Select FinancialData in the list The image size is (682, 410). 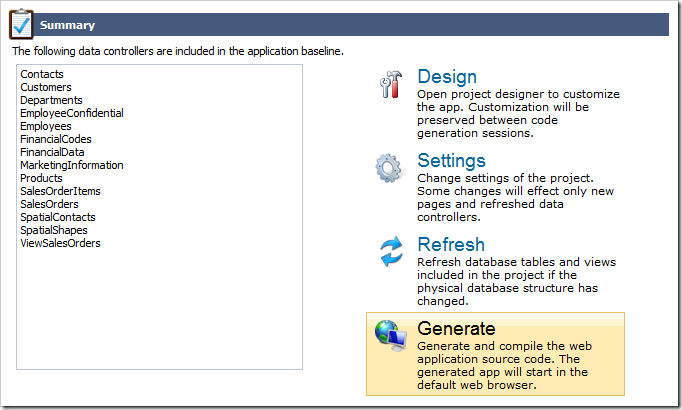52,152
